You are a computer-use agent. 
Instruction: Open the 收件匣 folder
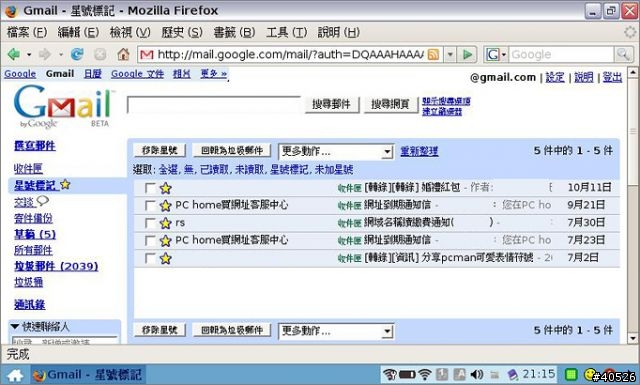[28, 168]
